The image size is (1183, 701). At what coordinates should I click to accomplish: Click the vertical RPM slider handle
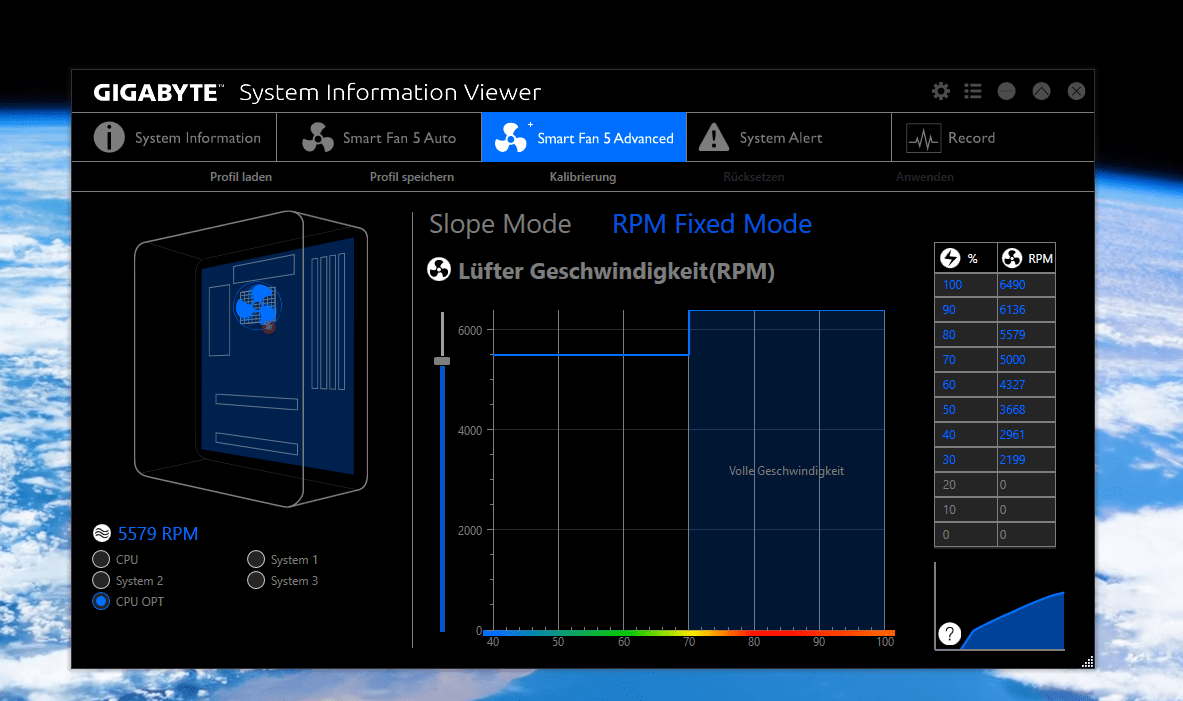tap(442, 361)
